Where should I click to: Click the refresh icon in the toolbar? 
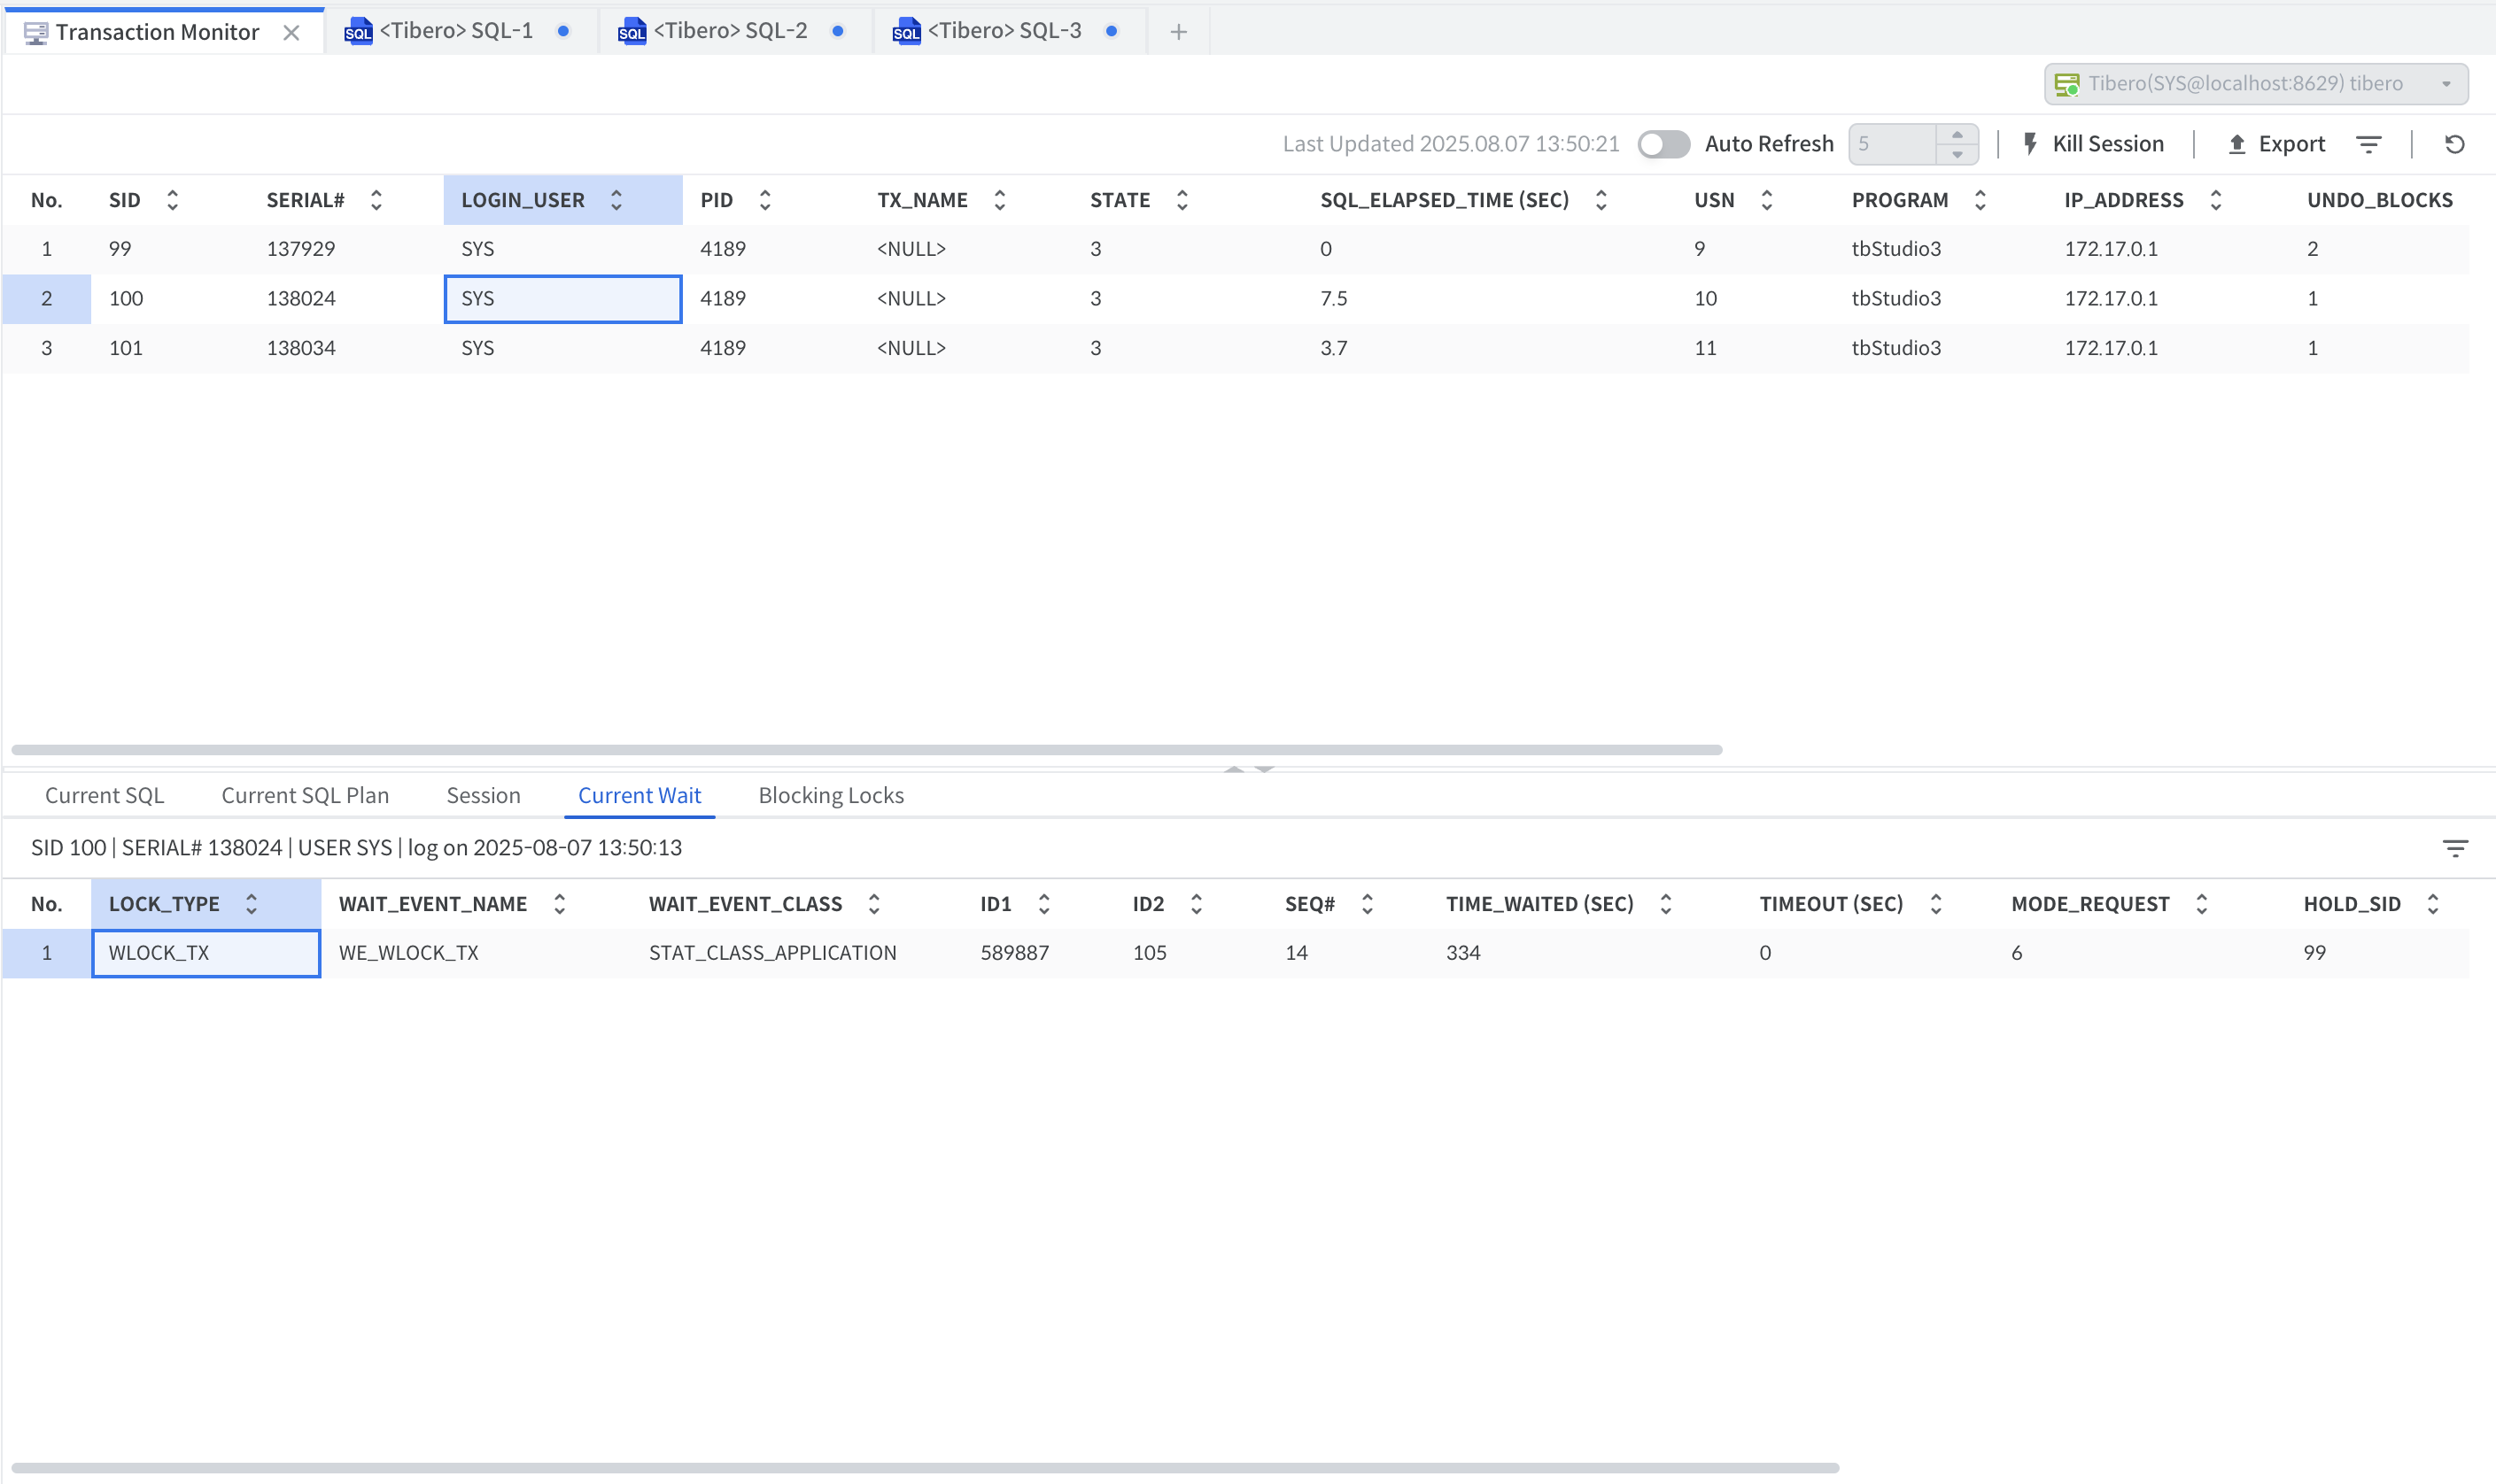(2454, 144)
